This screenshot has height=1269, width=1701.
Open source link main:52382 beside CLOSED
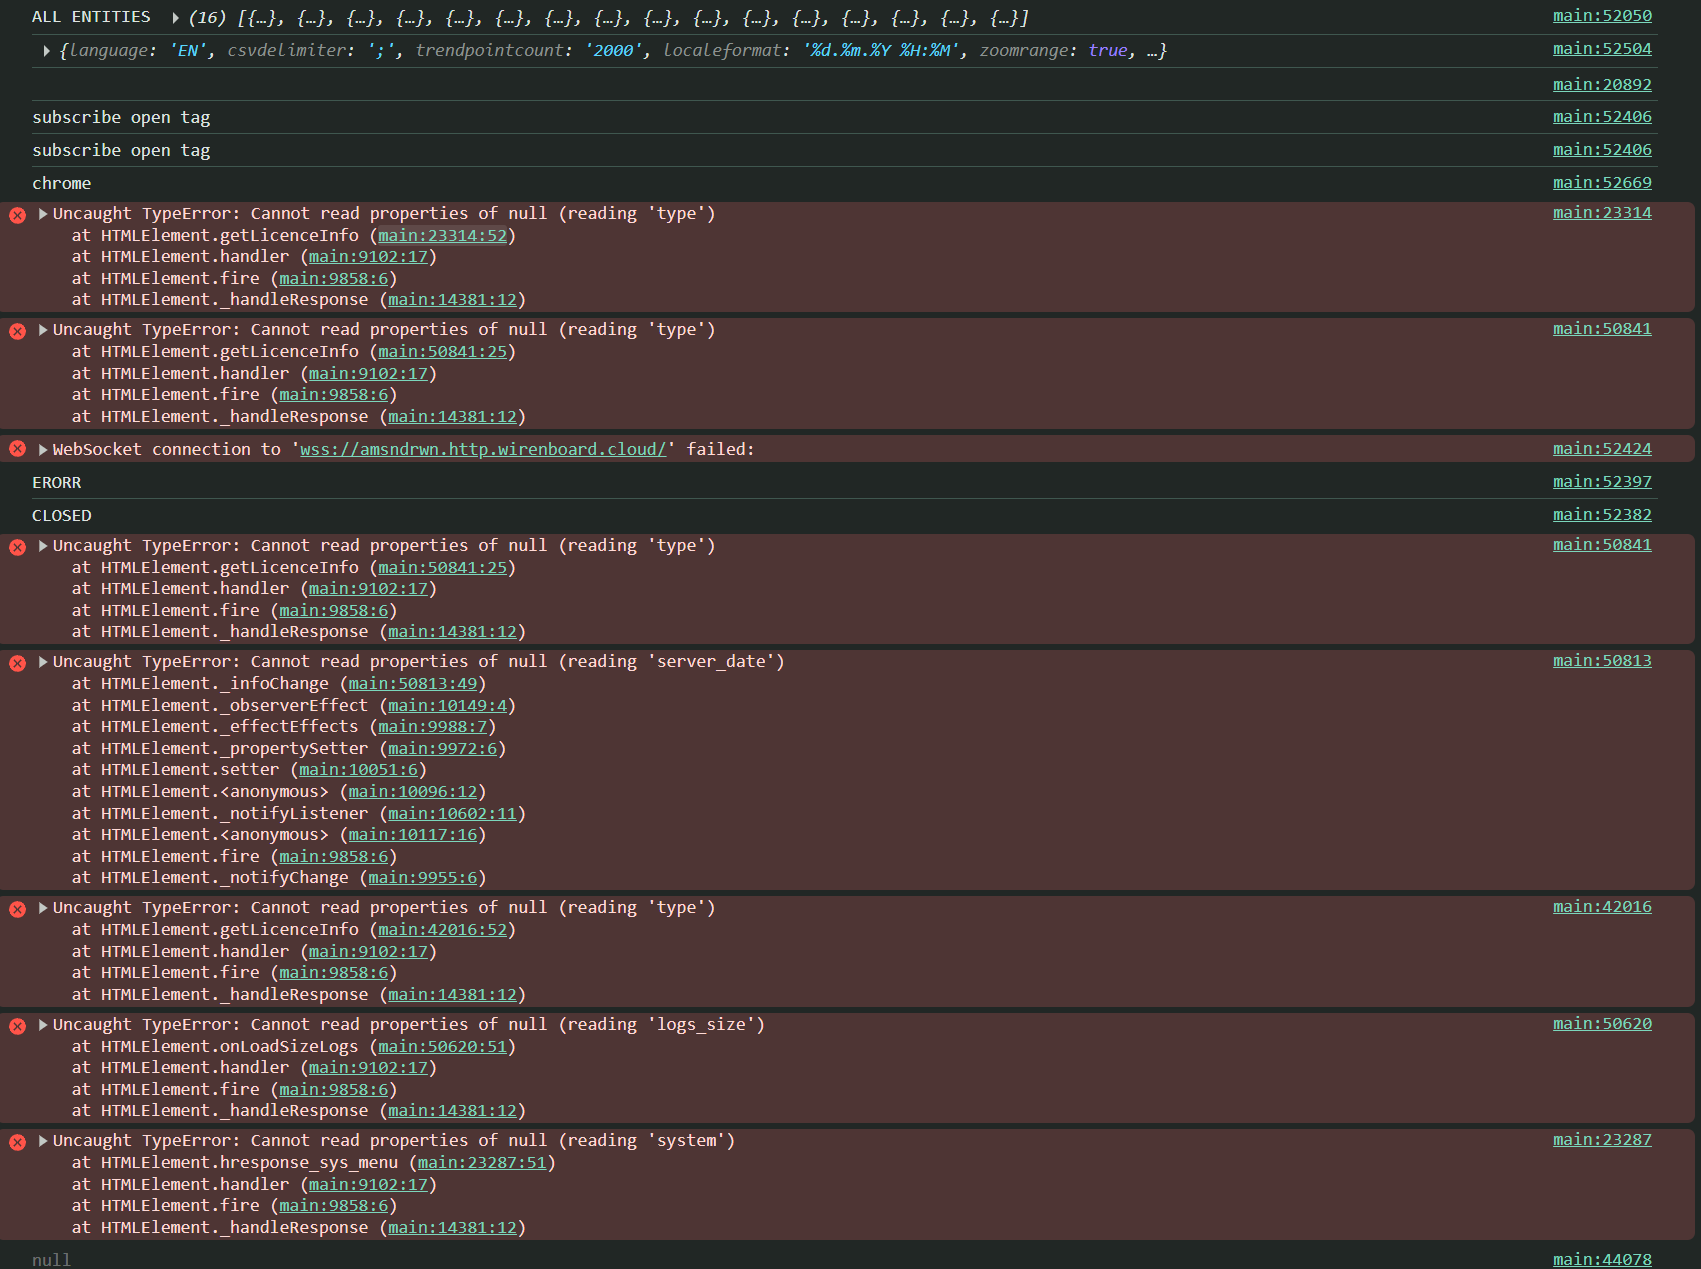coord(1601,514)
